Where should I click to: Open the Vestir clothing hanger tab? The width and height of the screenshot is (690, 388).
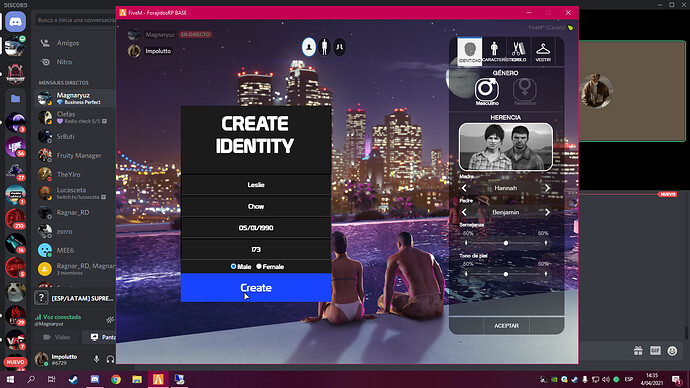pyautogui.click(x=543, y=51)
